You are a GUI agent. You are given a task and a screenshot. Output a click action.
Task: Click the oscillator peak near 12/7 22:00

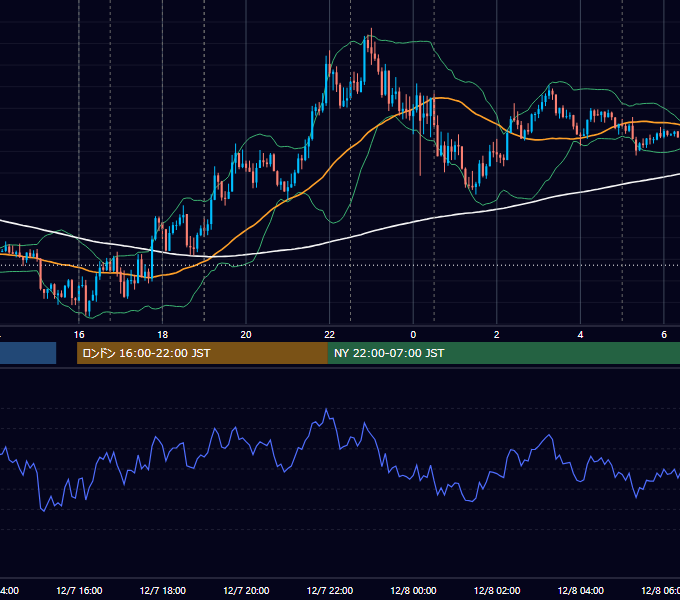(x=326, y=409)
